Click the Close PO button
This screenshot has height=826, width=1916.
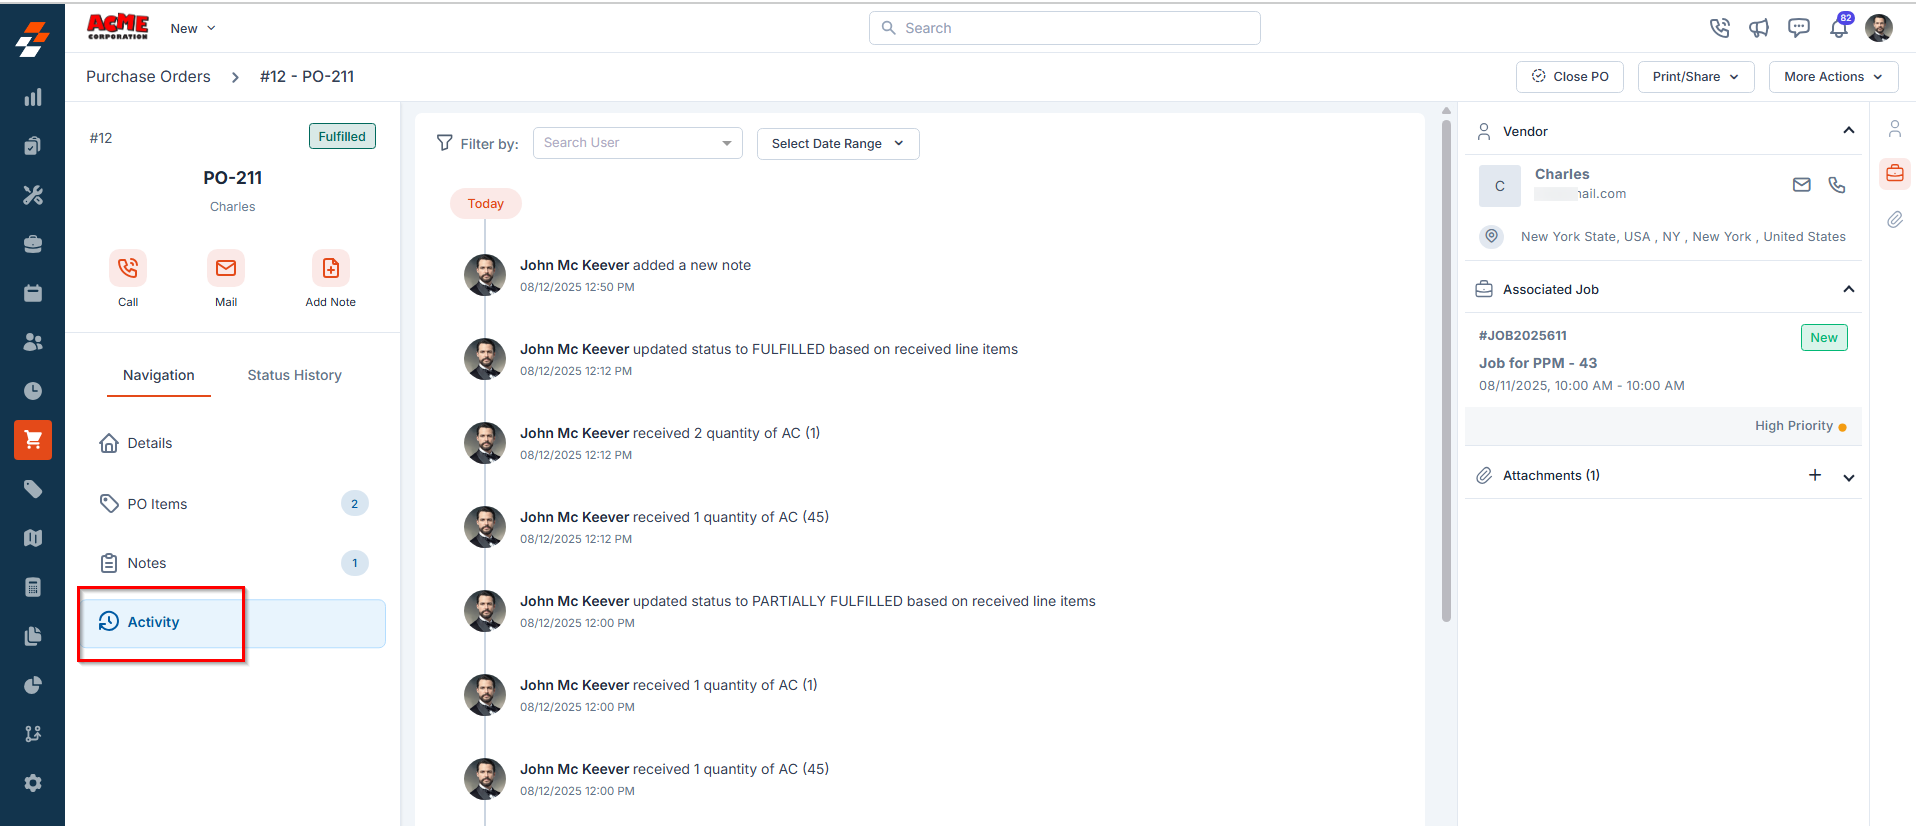(x=1570, y=77)
